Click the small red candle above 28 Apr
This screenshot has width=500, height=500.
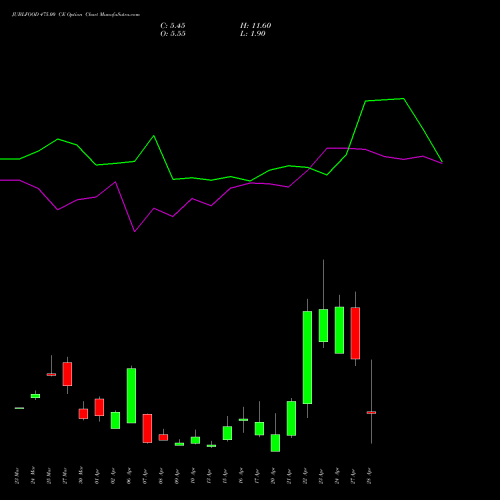(x=371, y=412)
